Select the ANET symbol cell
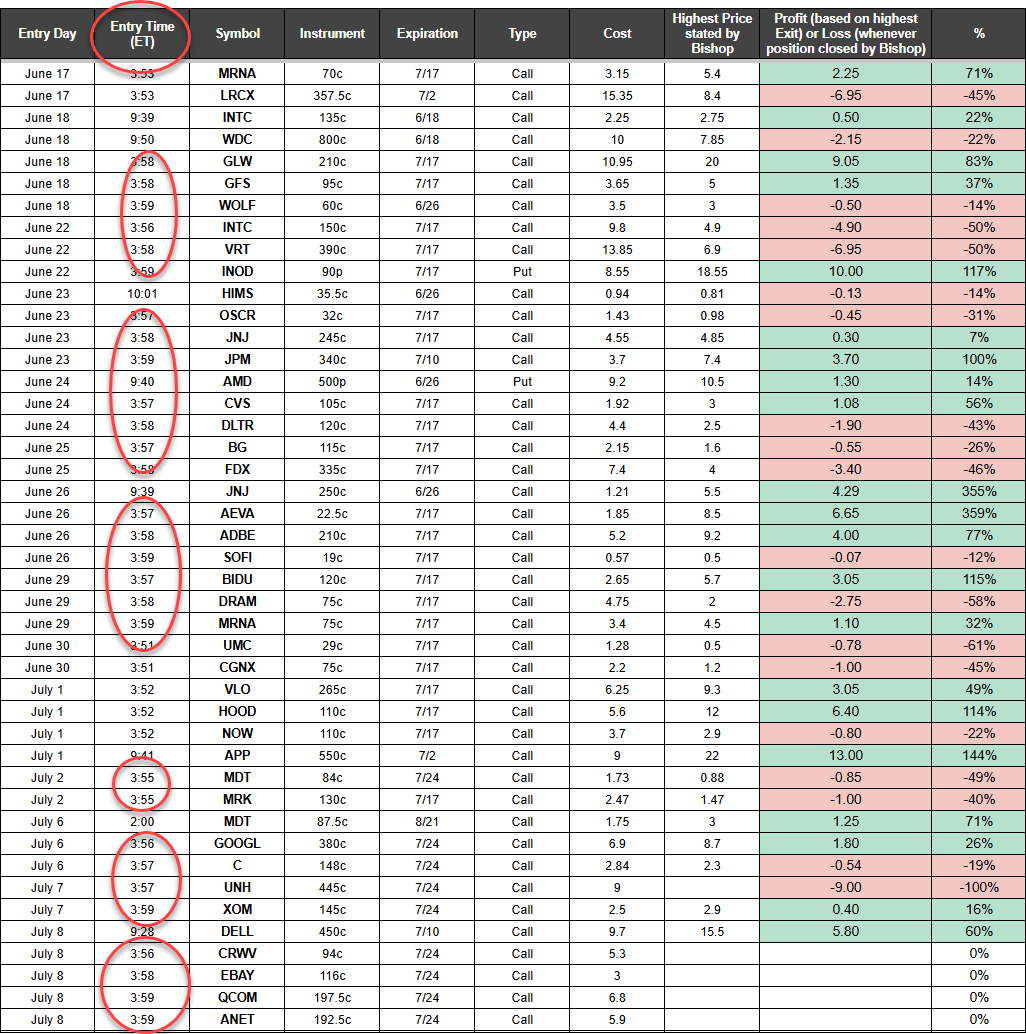Image resolution: width=1026 pixels, height=1034 pixels. (237, 1019)
